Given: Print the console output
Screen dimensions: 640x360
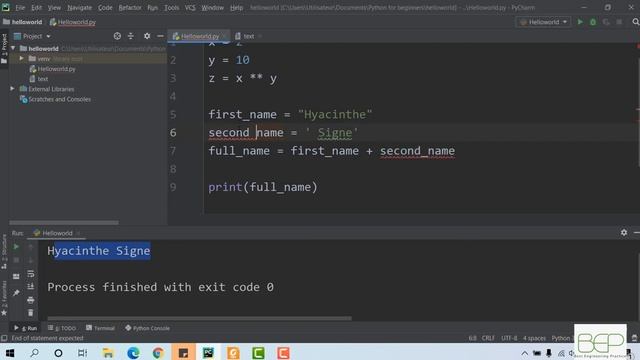Looking at the screenshot, I should pyautogui.click(x=31, y=300).
